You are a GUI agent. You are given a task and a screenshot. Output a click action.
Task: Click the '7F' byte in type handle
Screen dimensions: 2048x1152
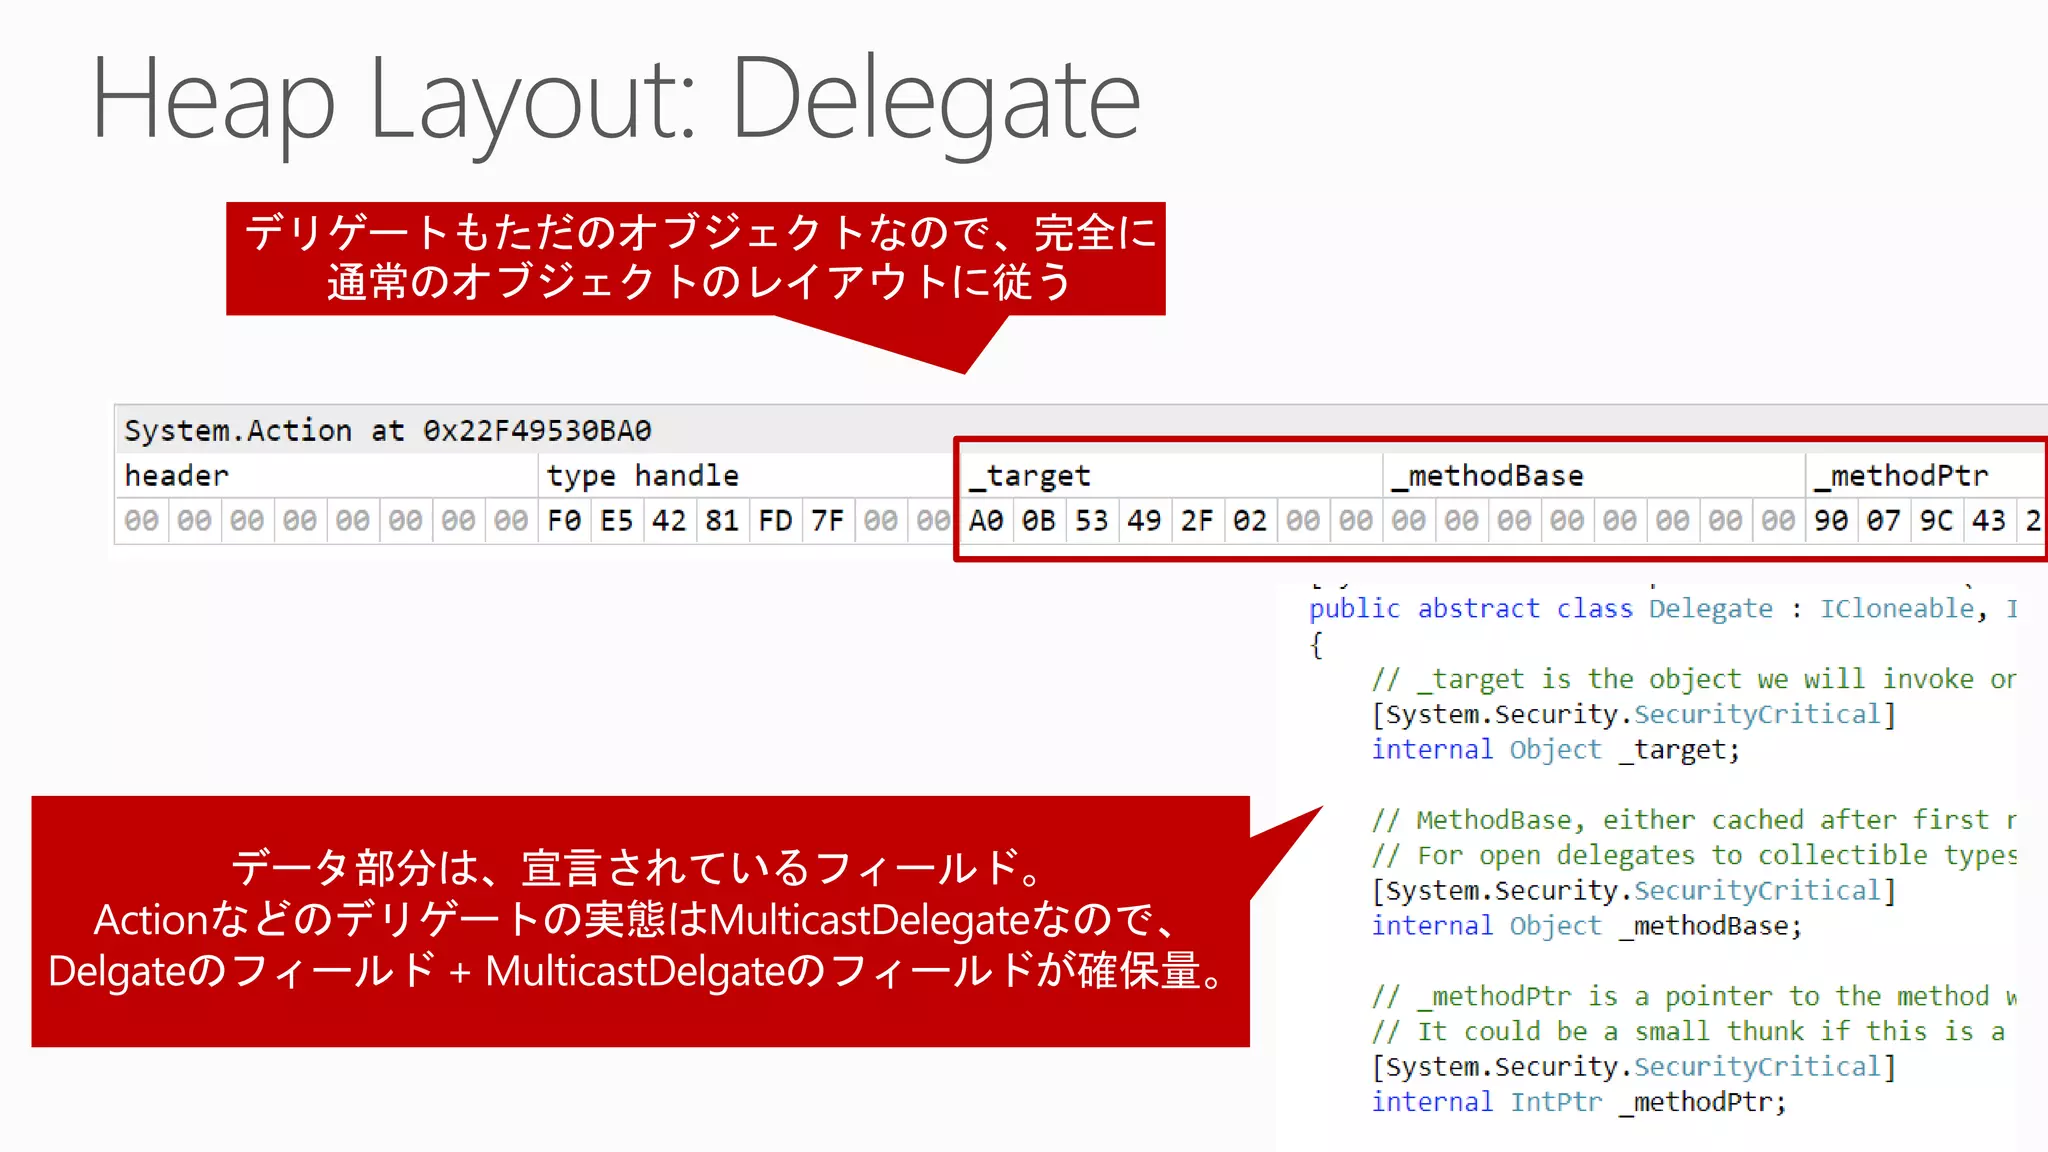[x=827, y=521]
